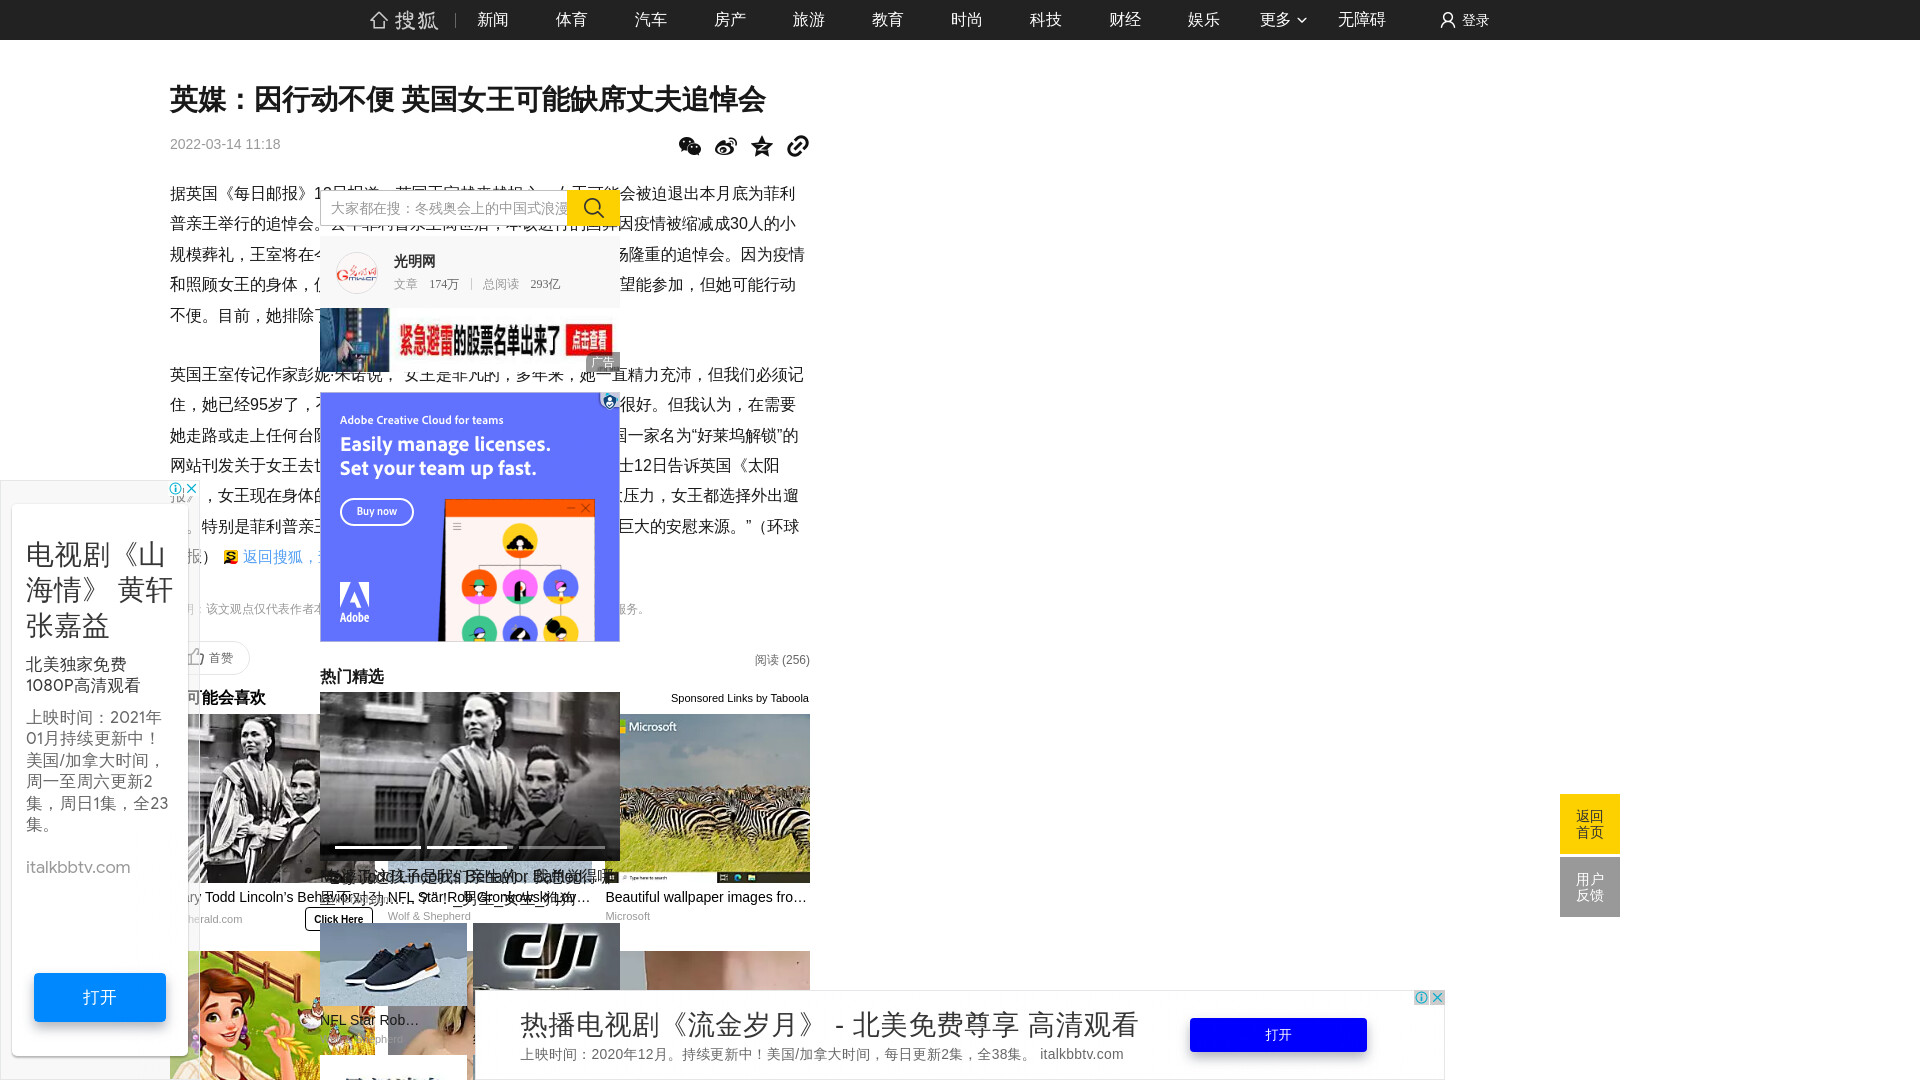Viewport: 1920px width, 1080px height.
Task: Open the 财经 navigation tab
Action: tap(1125, 20)
